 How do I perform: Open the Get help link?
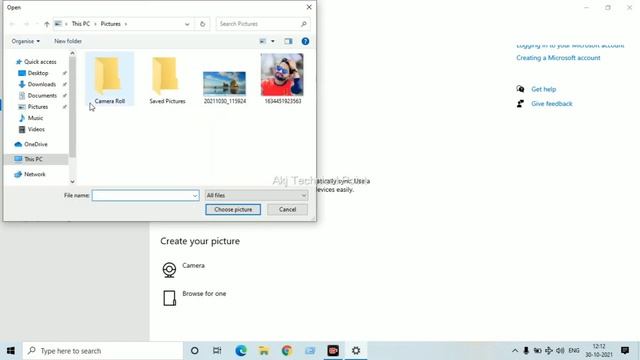tap(543, 89)
